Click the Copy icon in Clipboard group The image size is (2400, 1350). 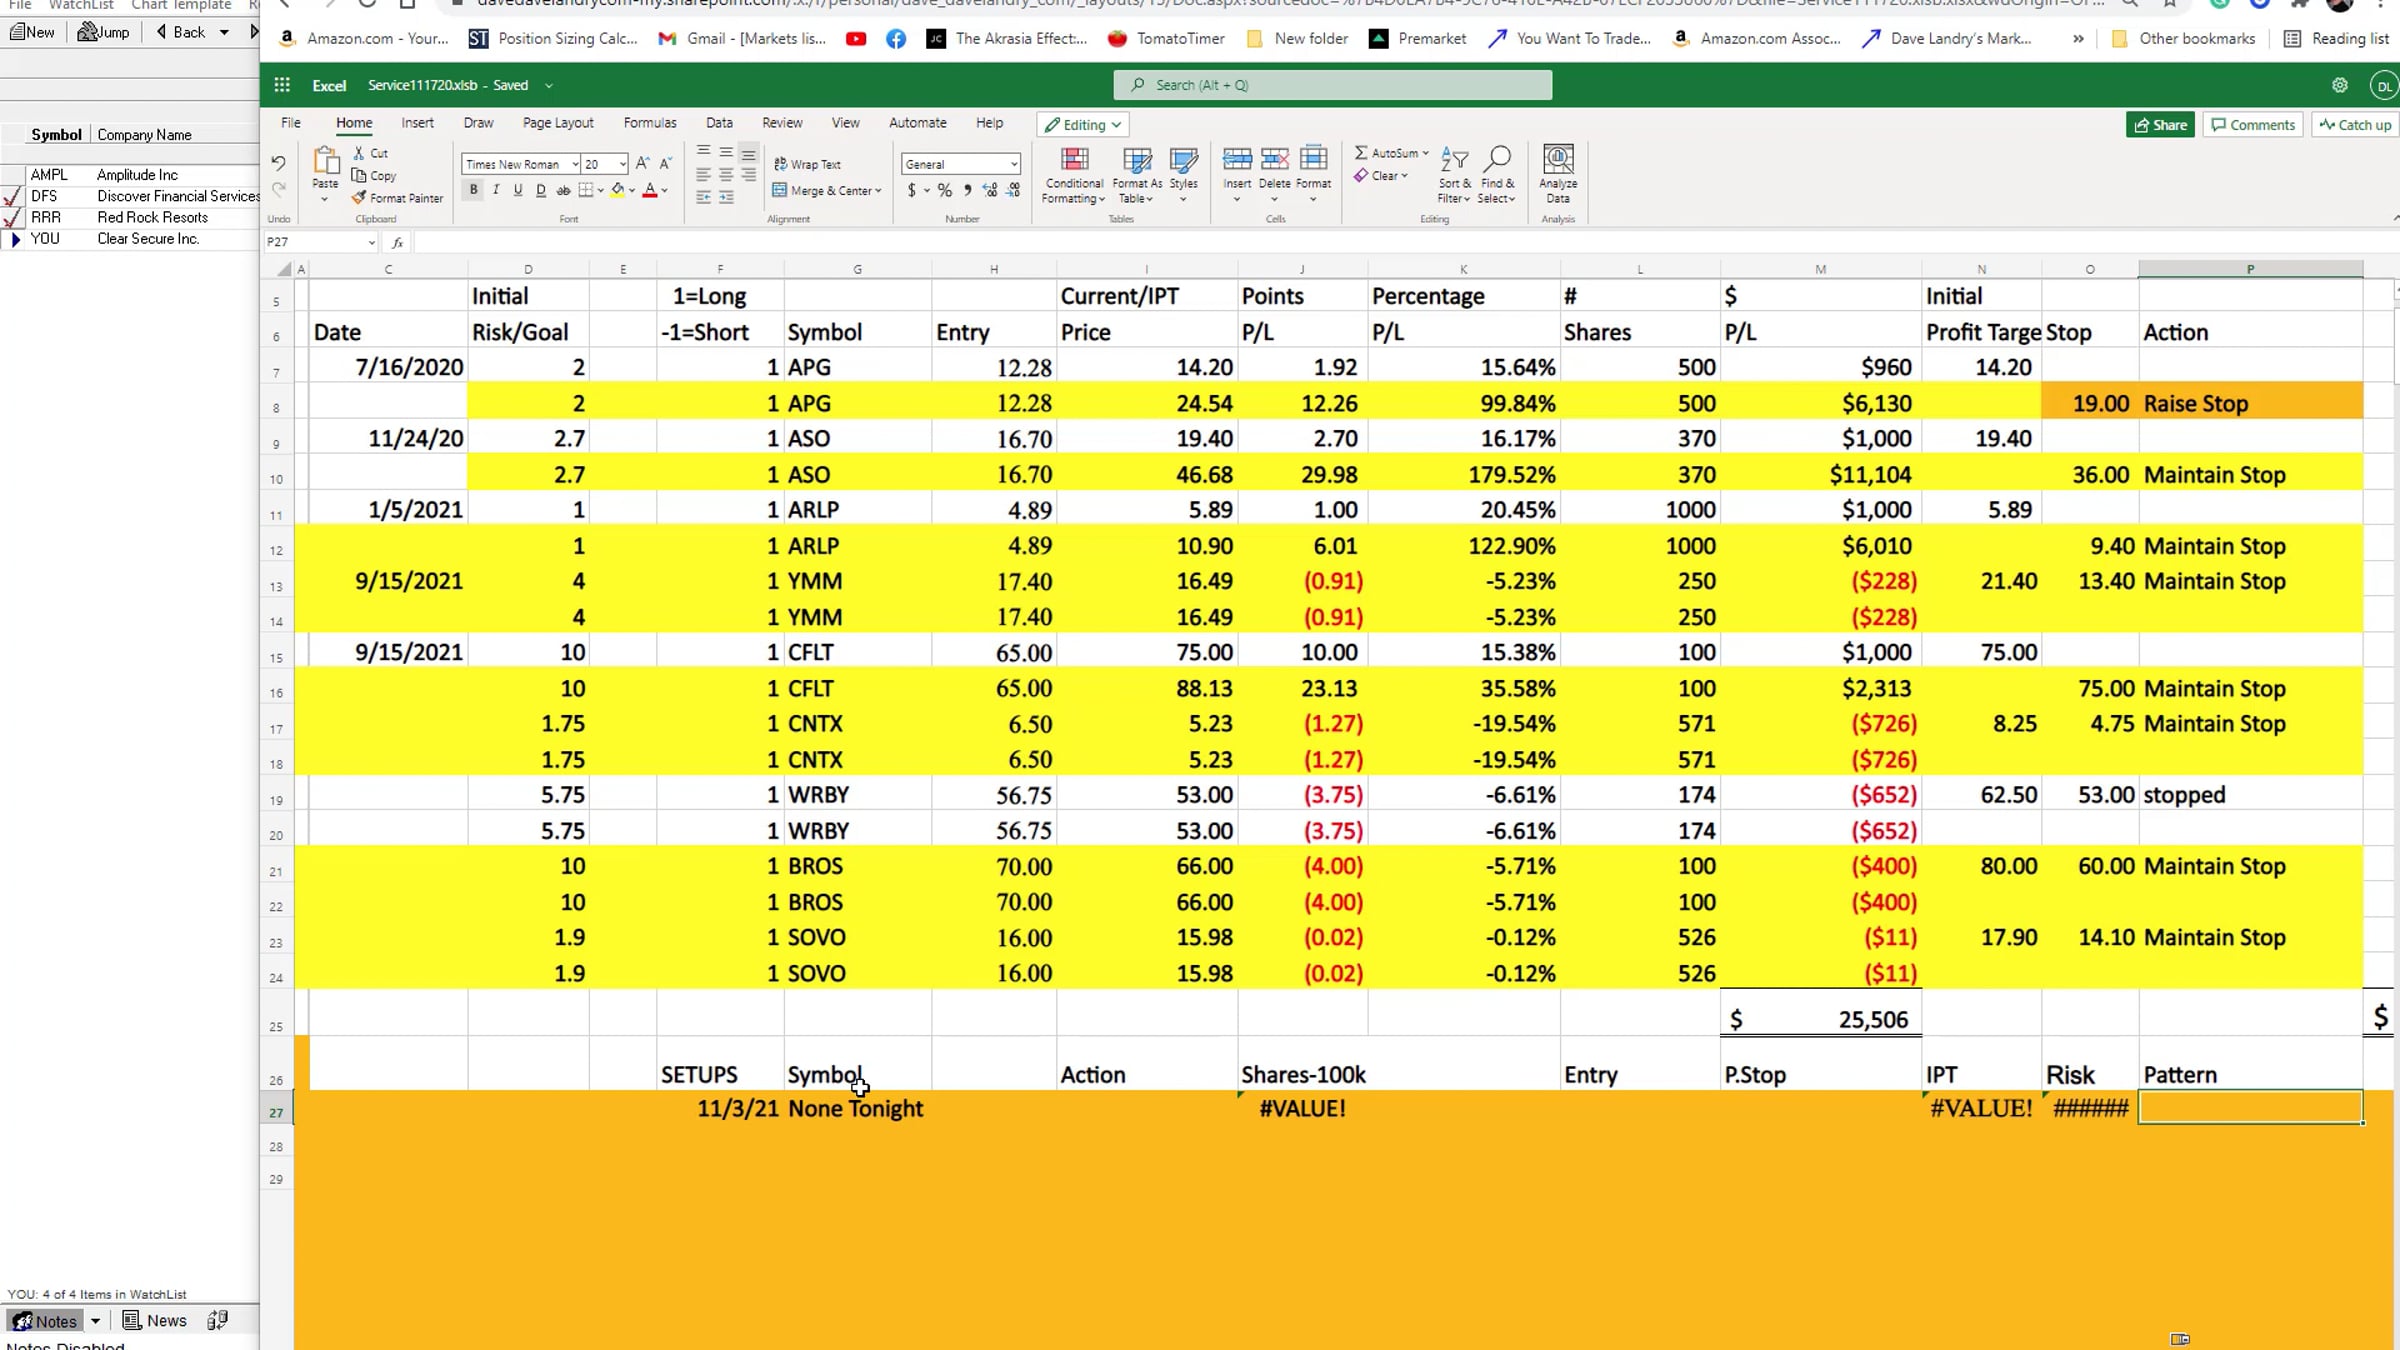pyautogui.click(x=359, y=175)
